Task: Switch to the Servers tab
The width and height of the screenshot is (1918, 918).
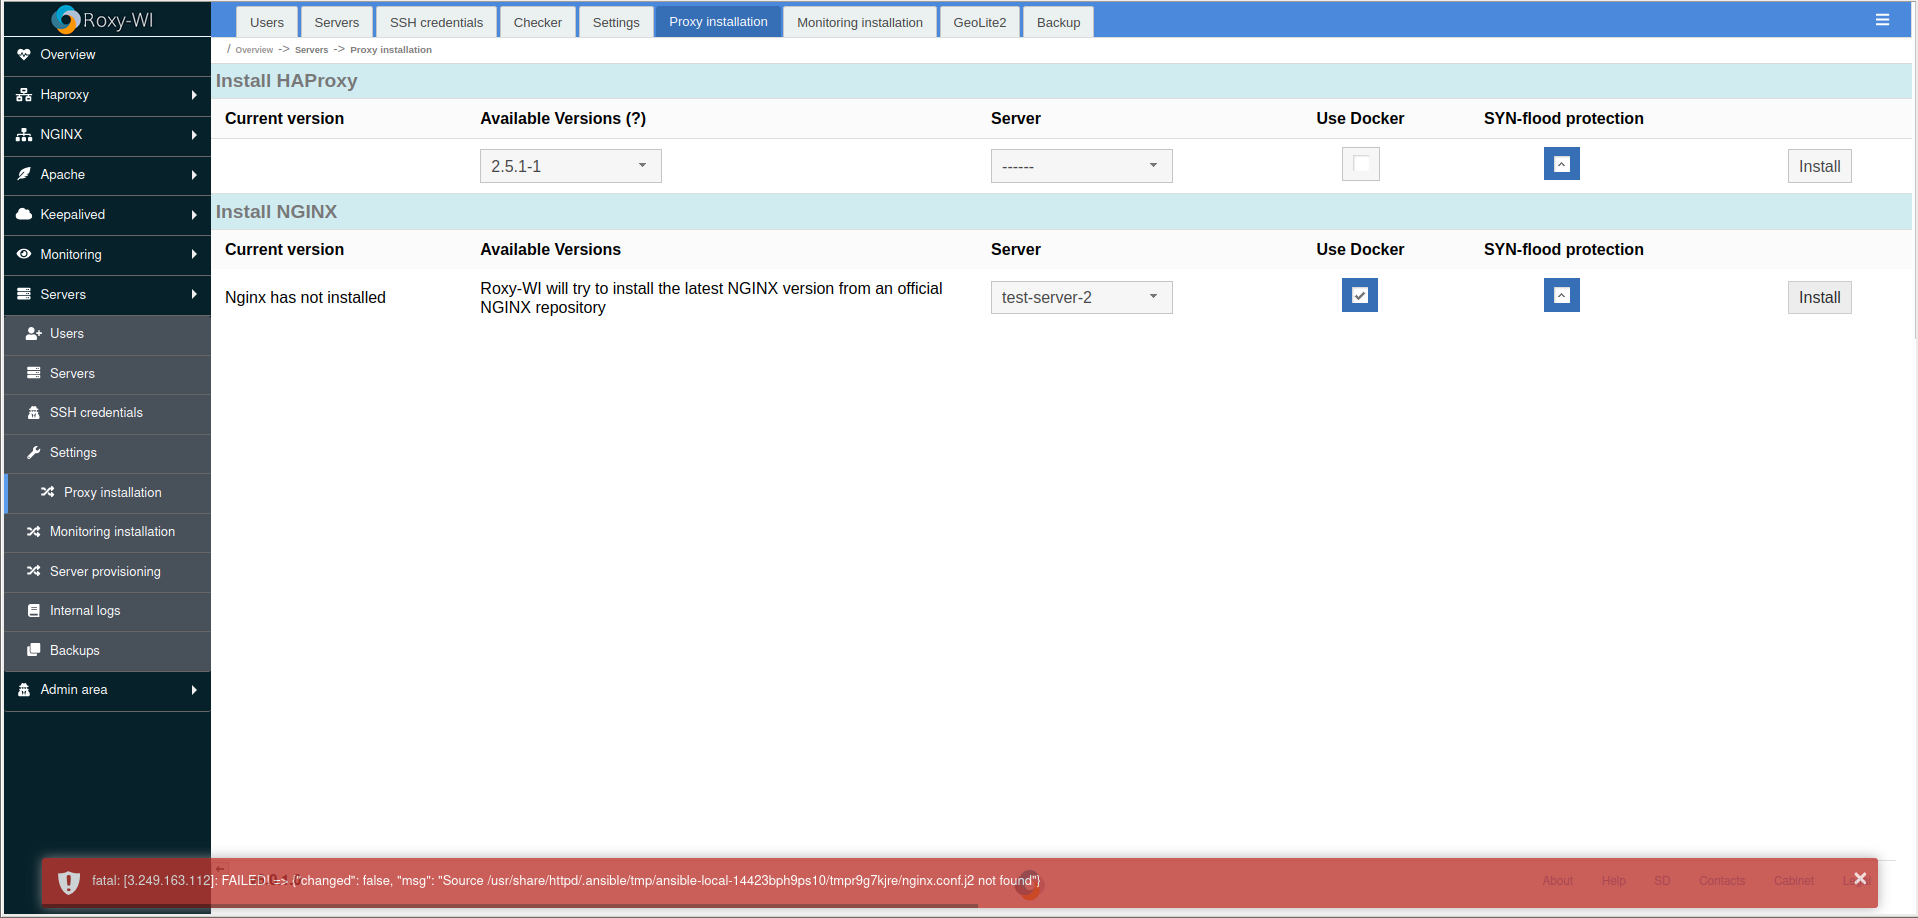Action: point(337,22)
